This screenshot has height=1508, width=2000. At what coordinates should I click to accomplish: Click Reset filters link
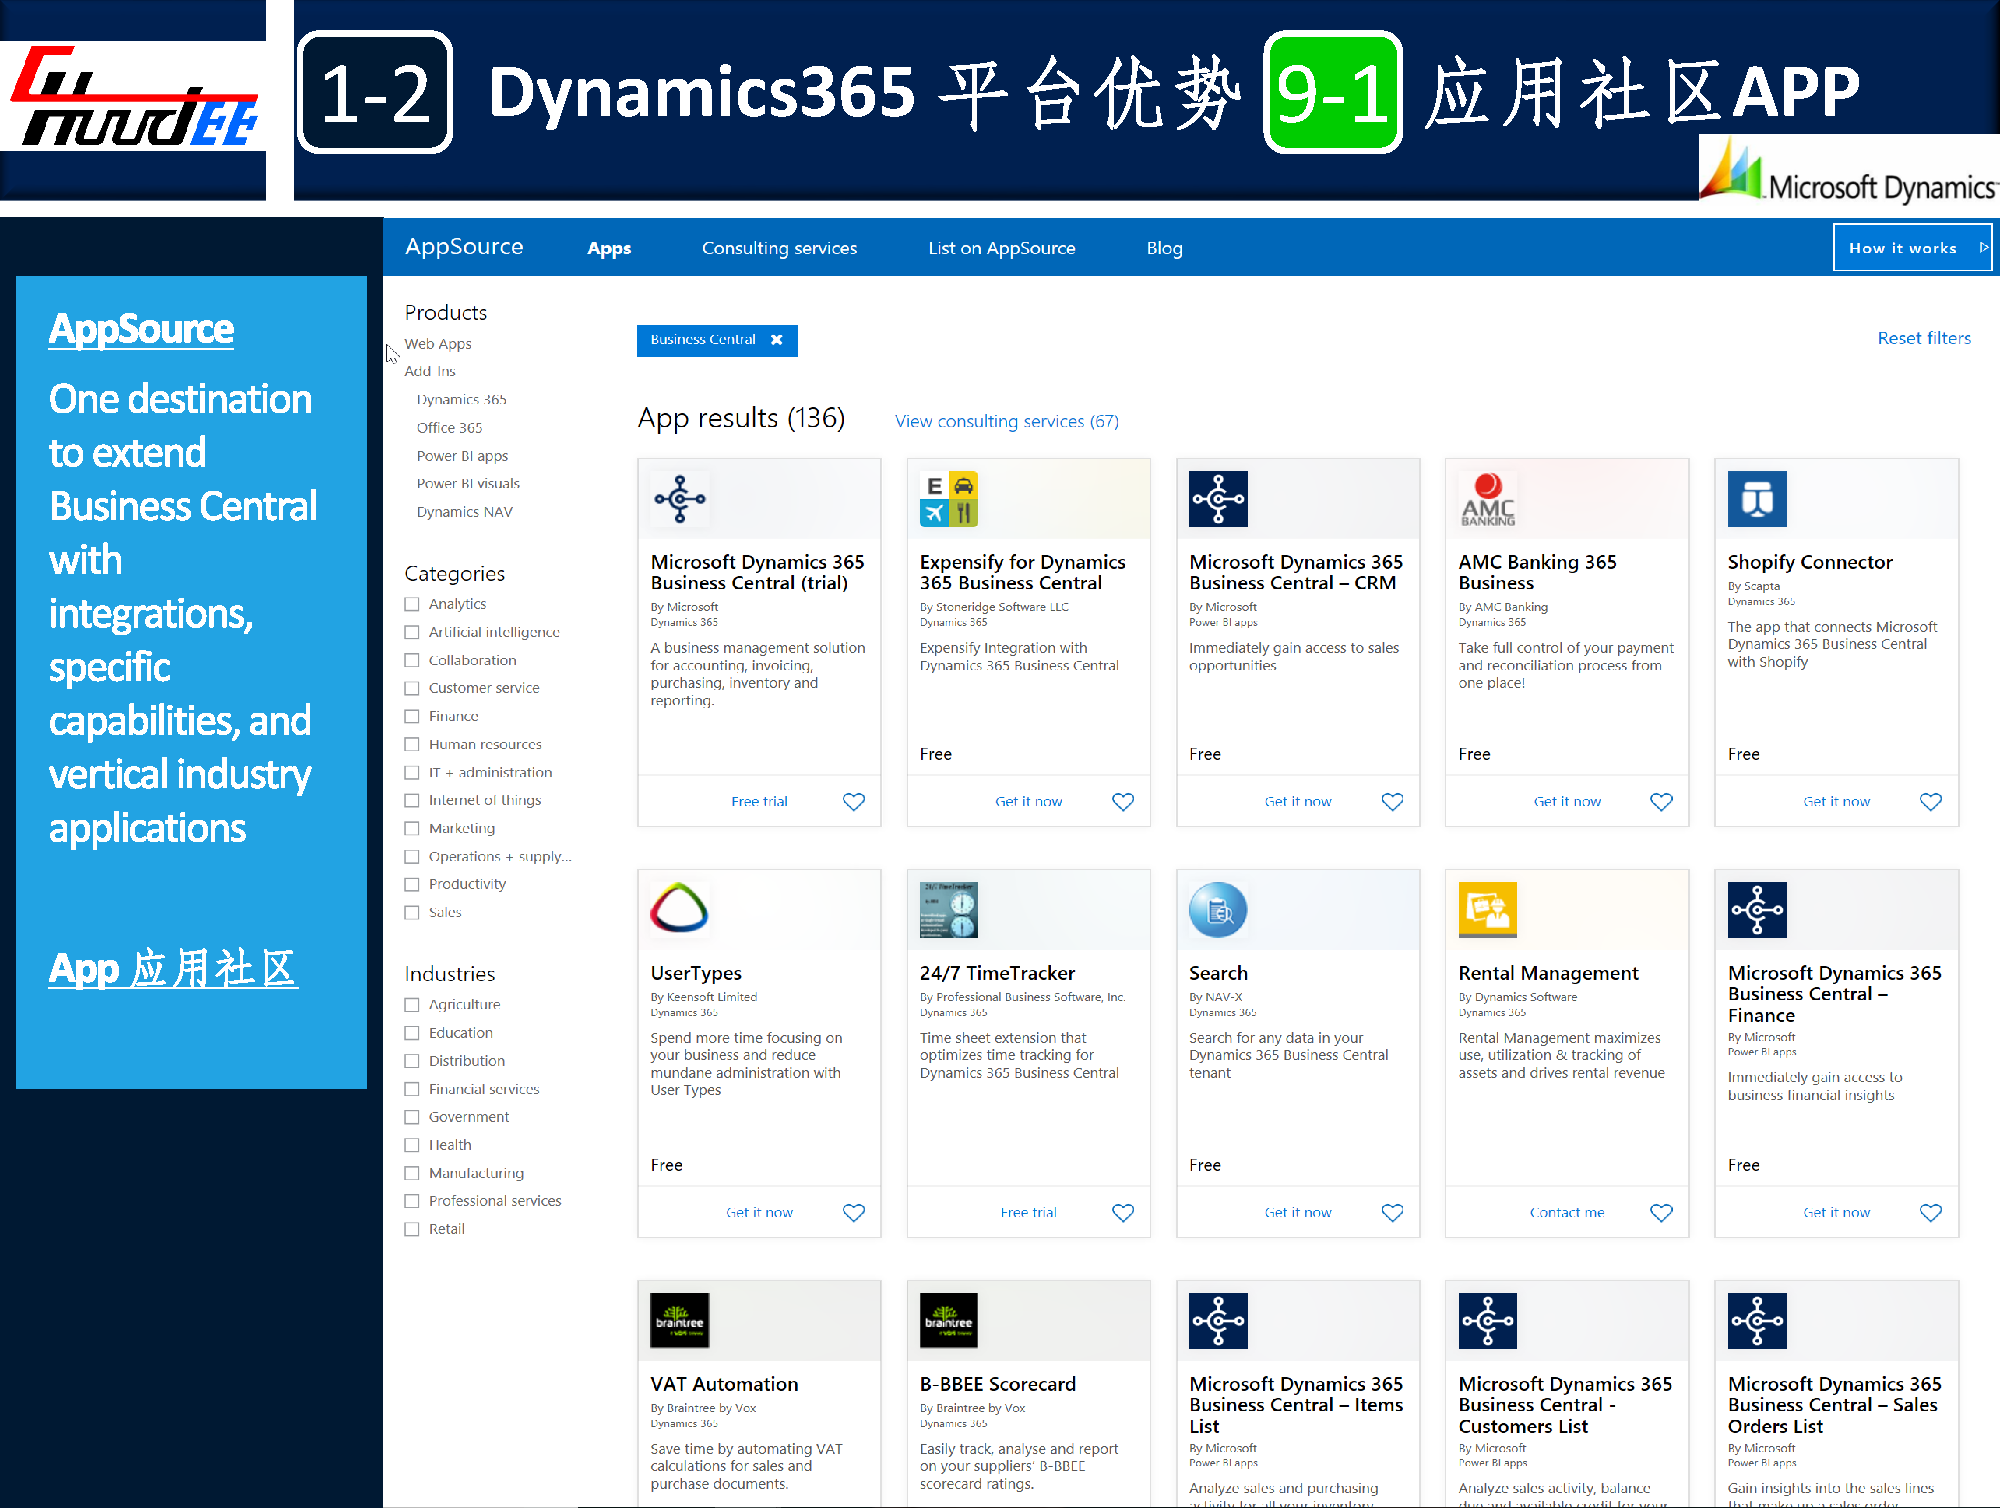1923,338
